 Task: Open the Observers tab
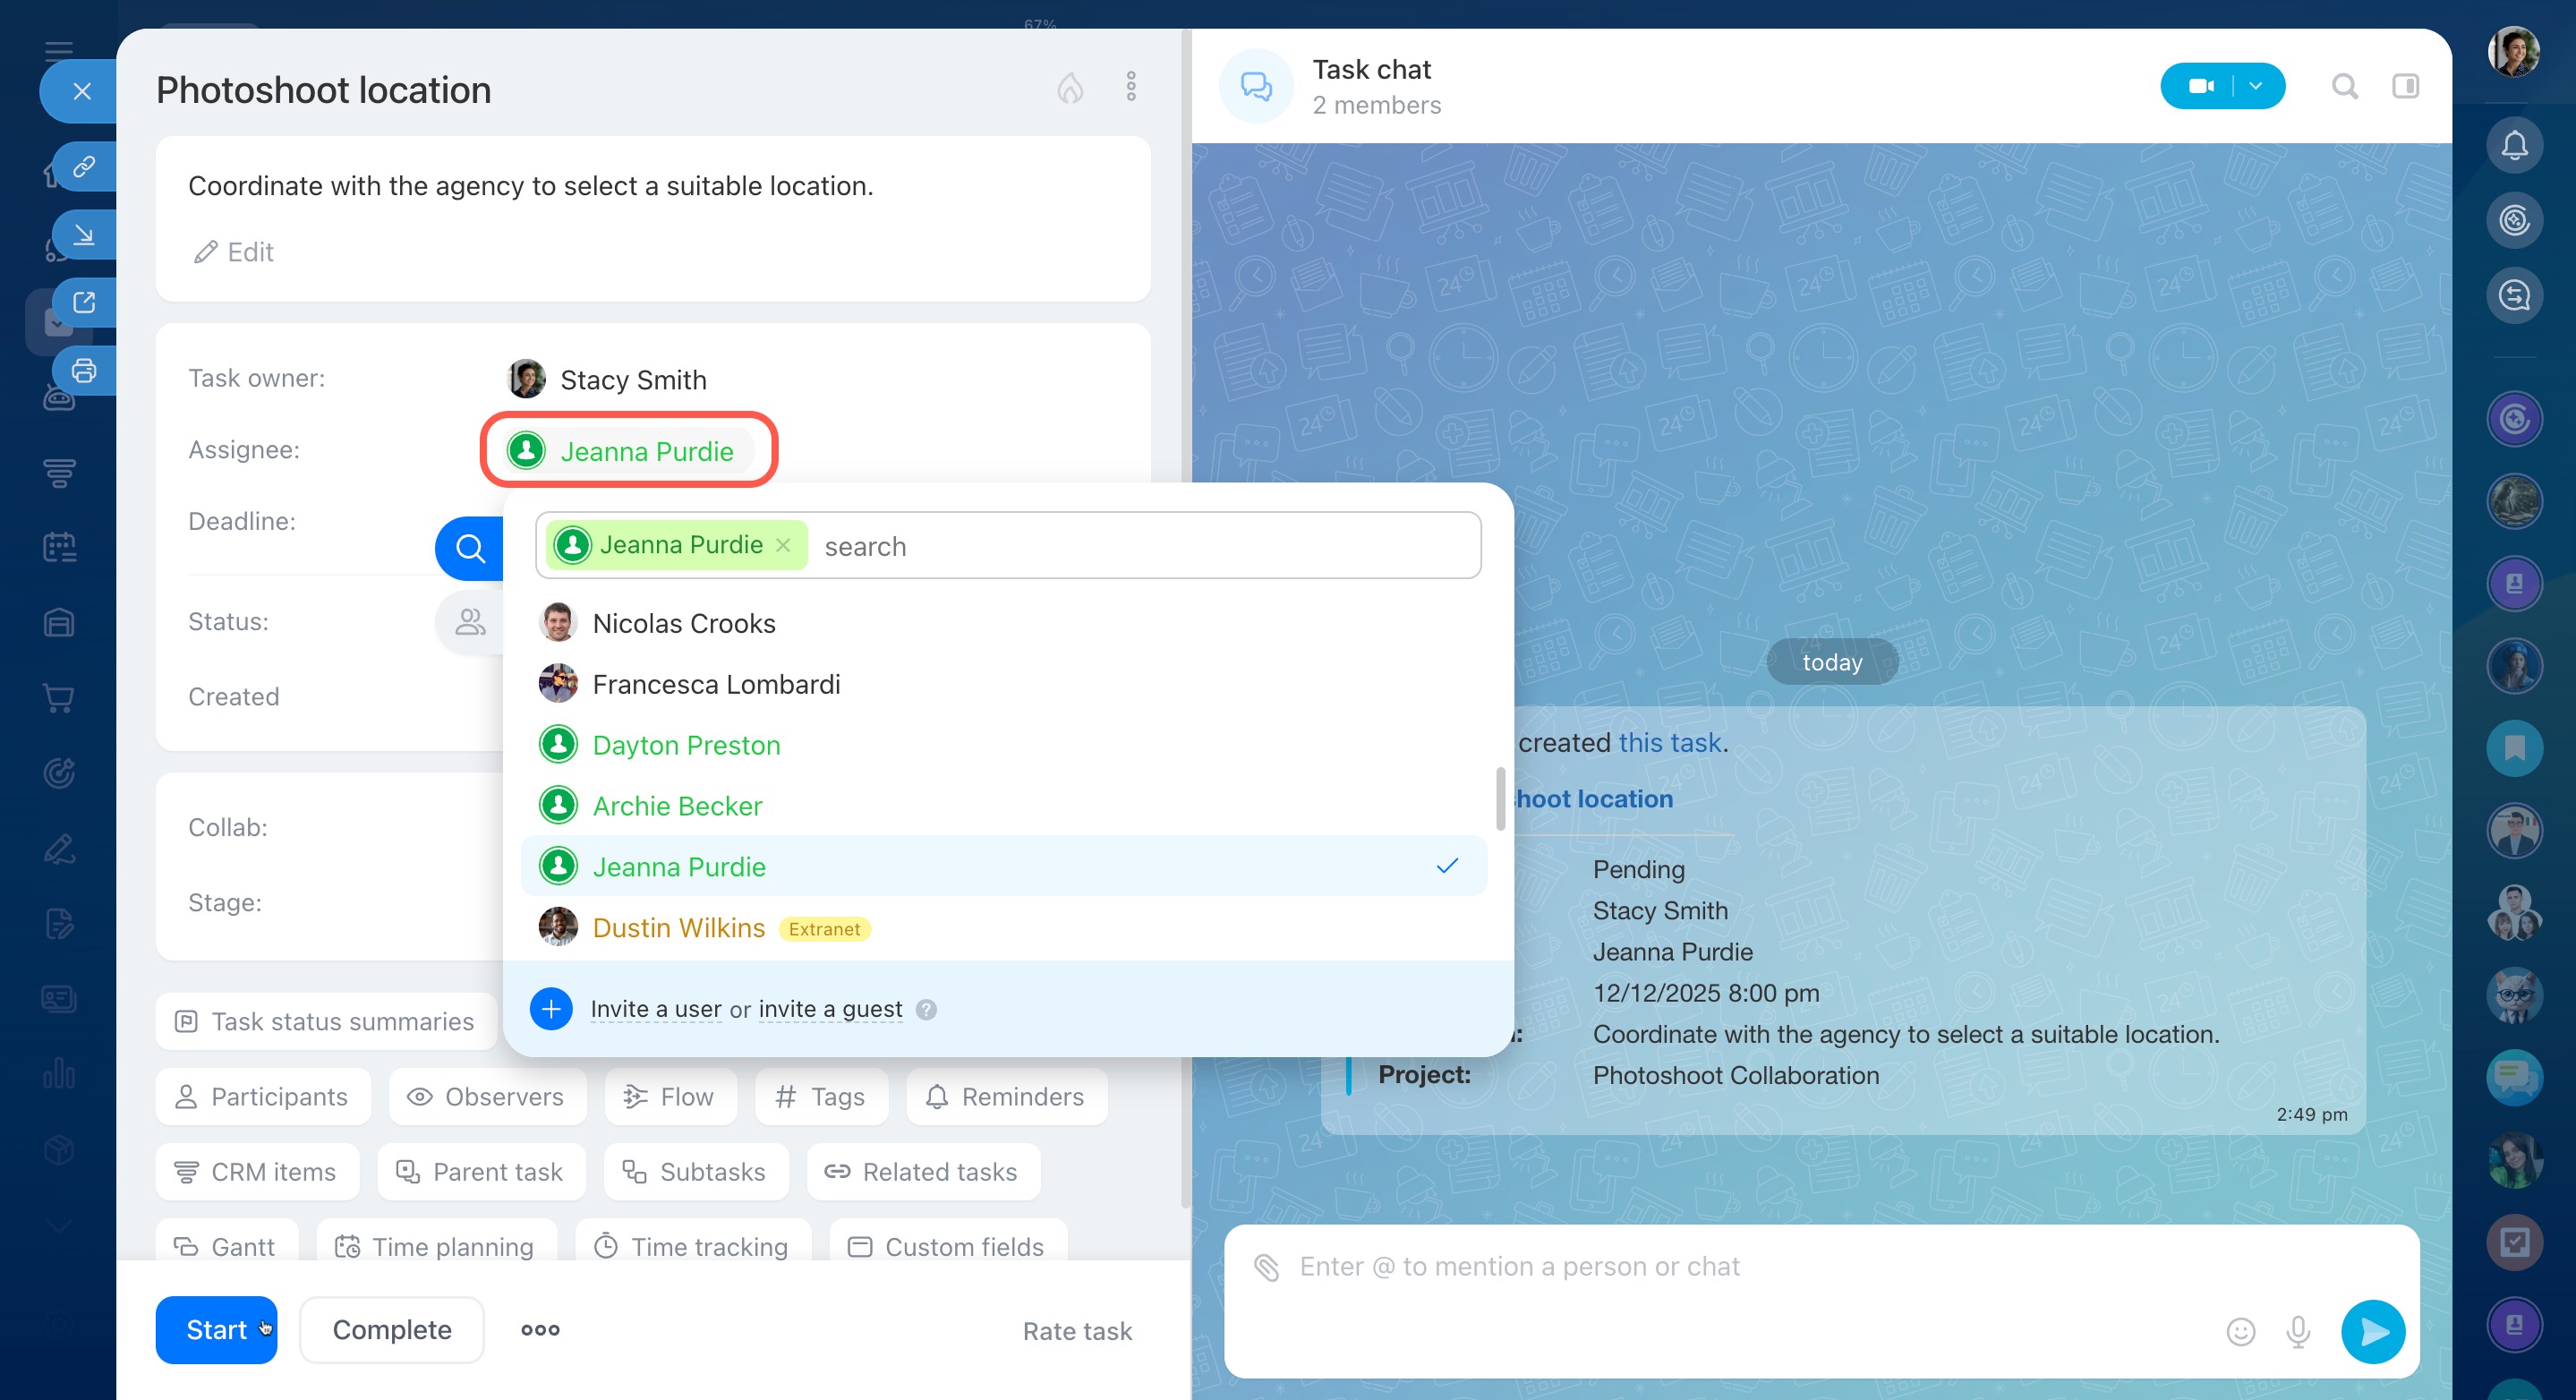486,1097
